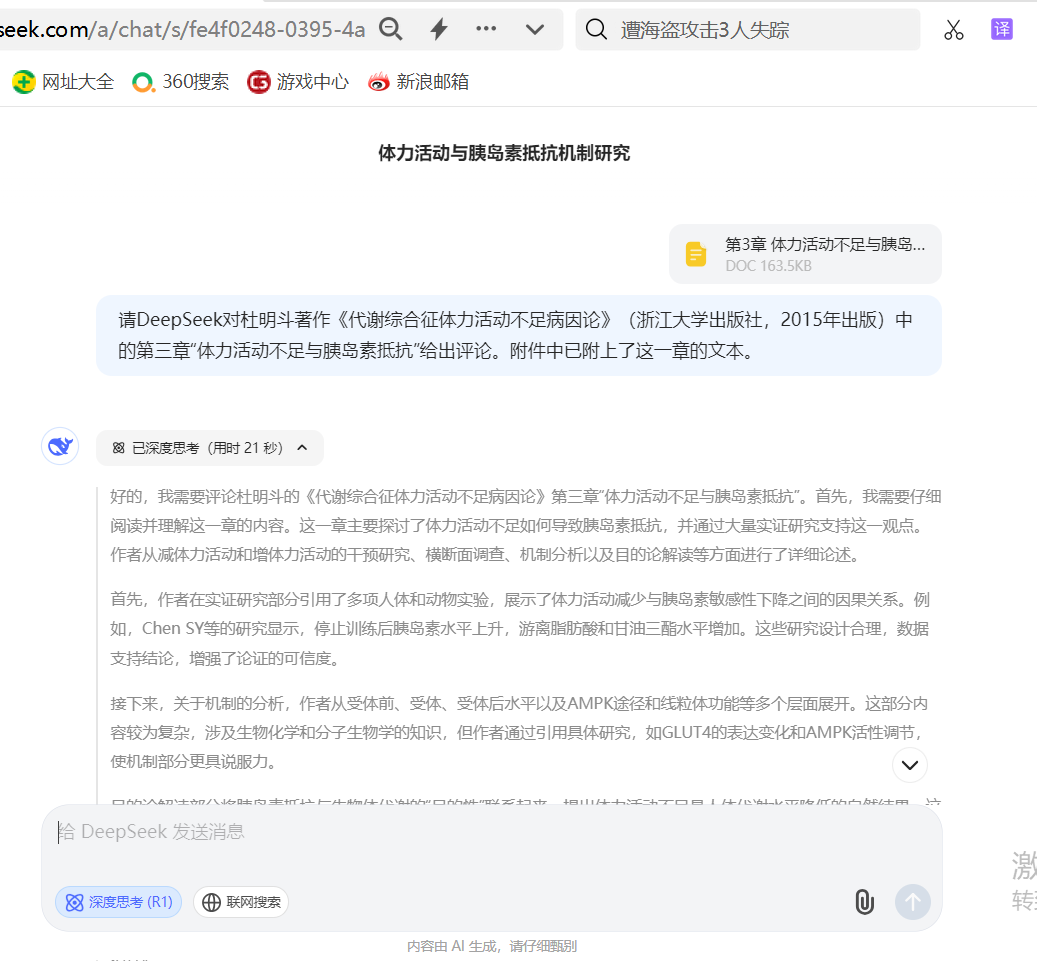Click the yellow document file icon
This screenshot has height=961, width=1037.
click(x=695, y=254)
